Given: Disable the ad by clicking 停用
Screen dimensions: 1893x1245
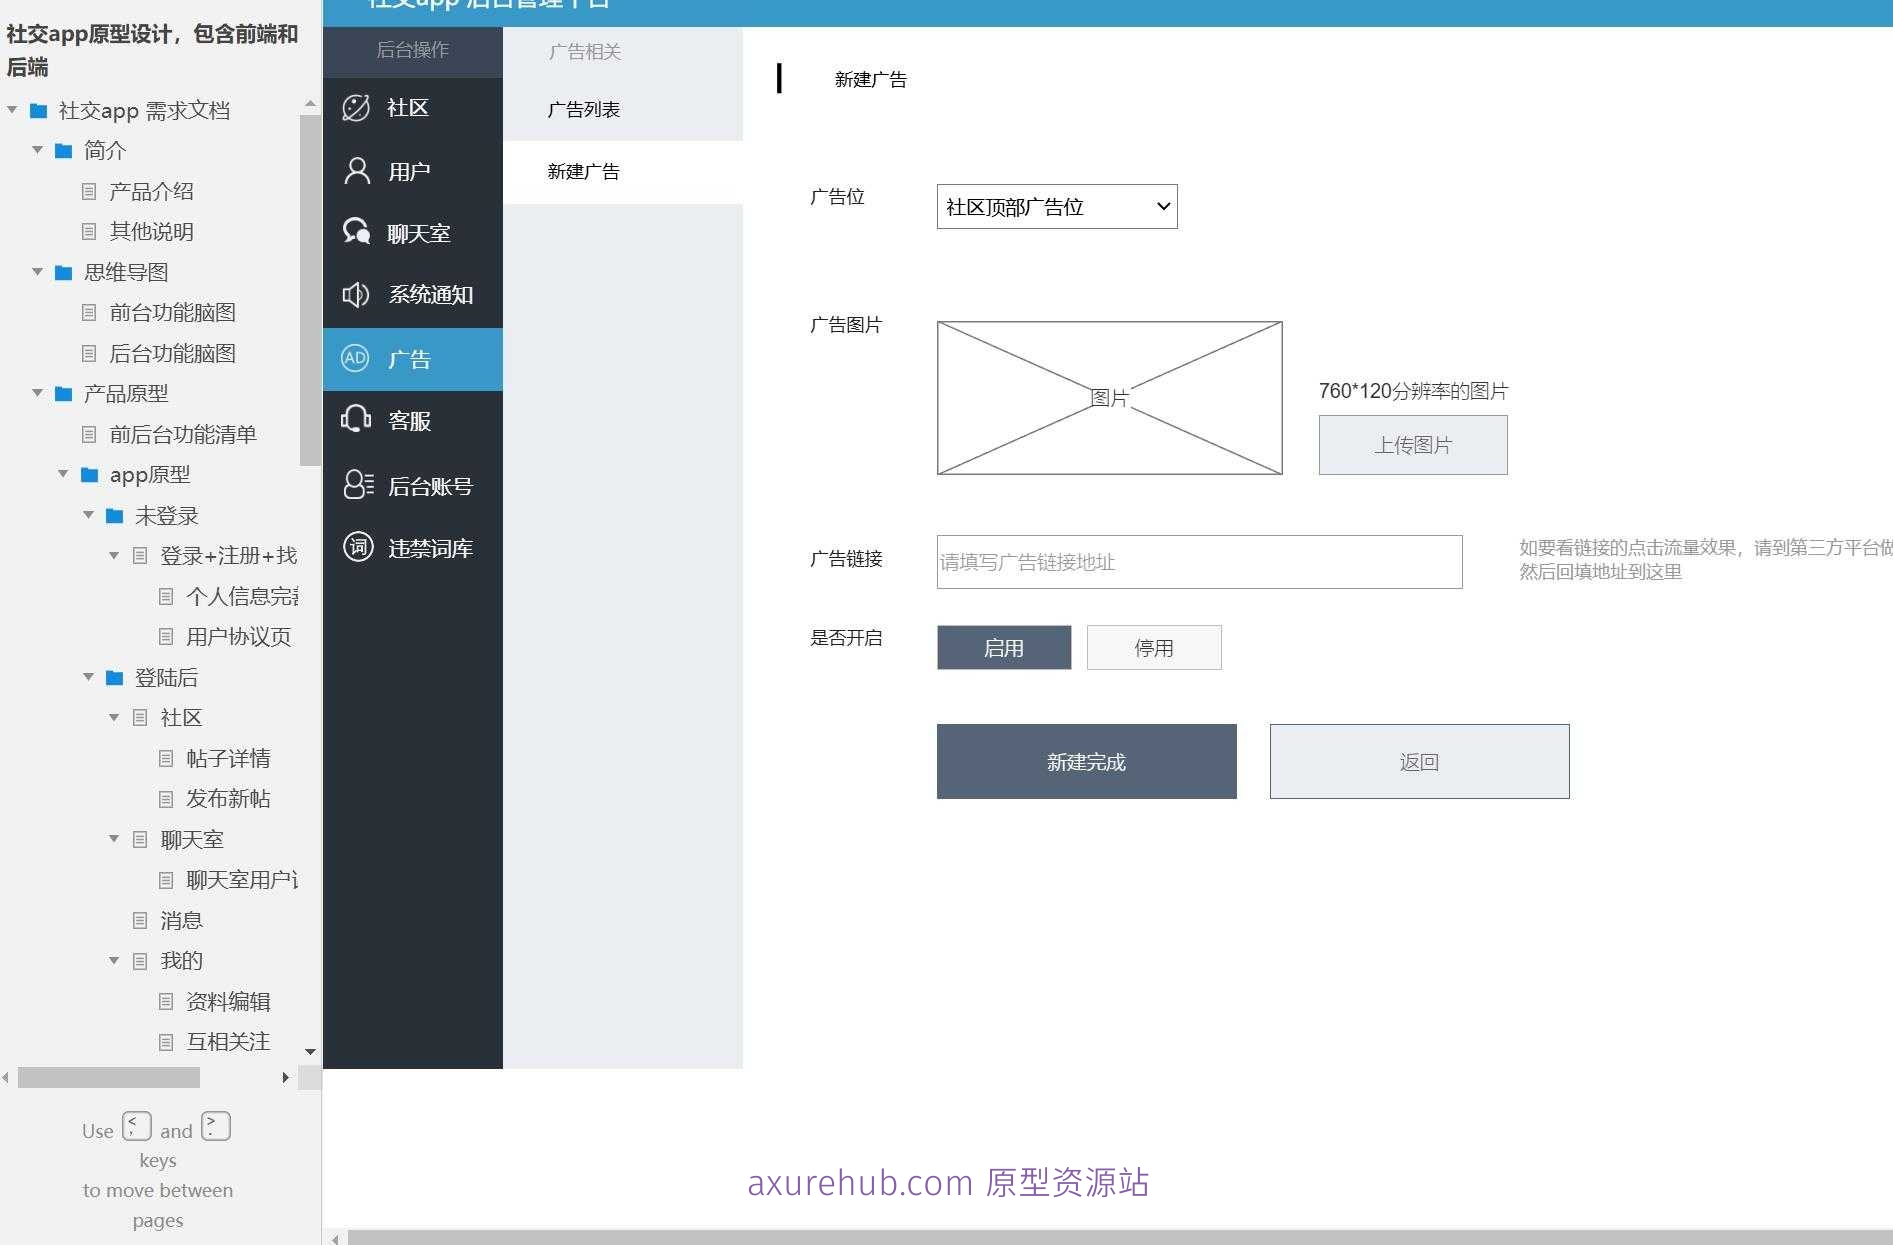Looking at the screenshot, I should point(1153,647).
